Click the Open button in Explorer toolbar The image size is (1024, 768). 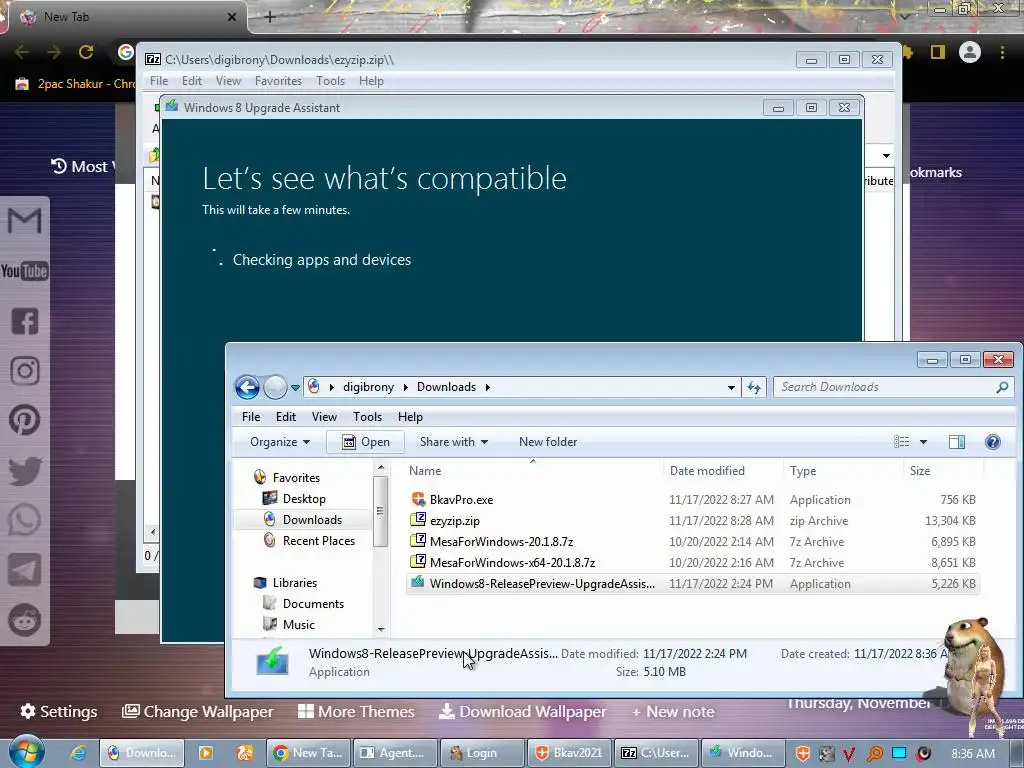pos(366,442)
